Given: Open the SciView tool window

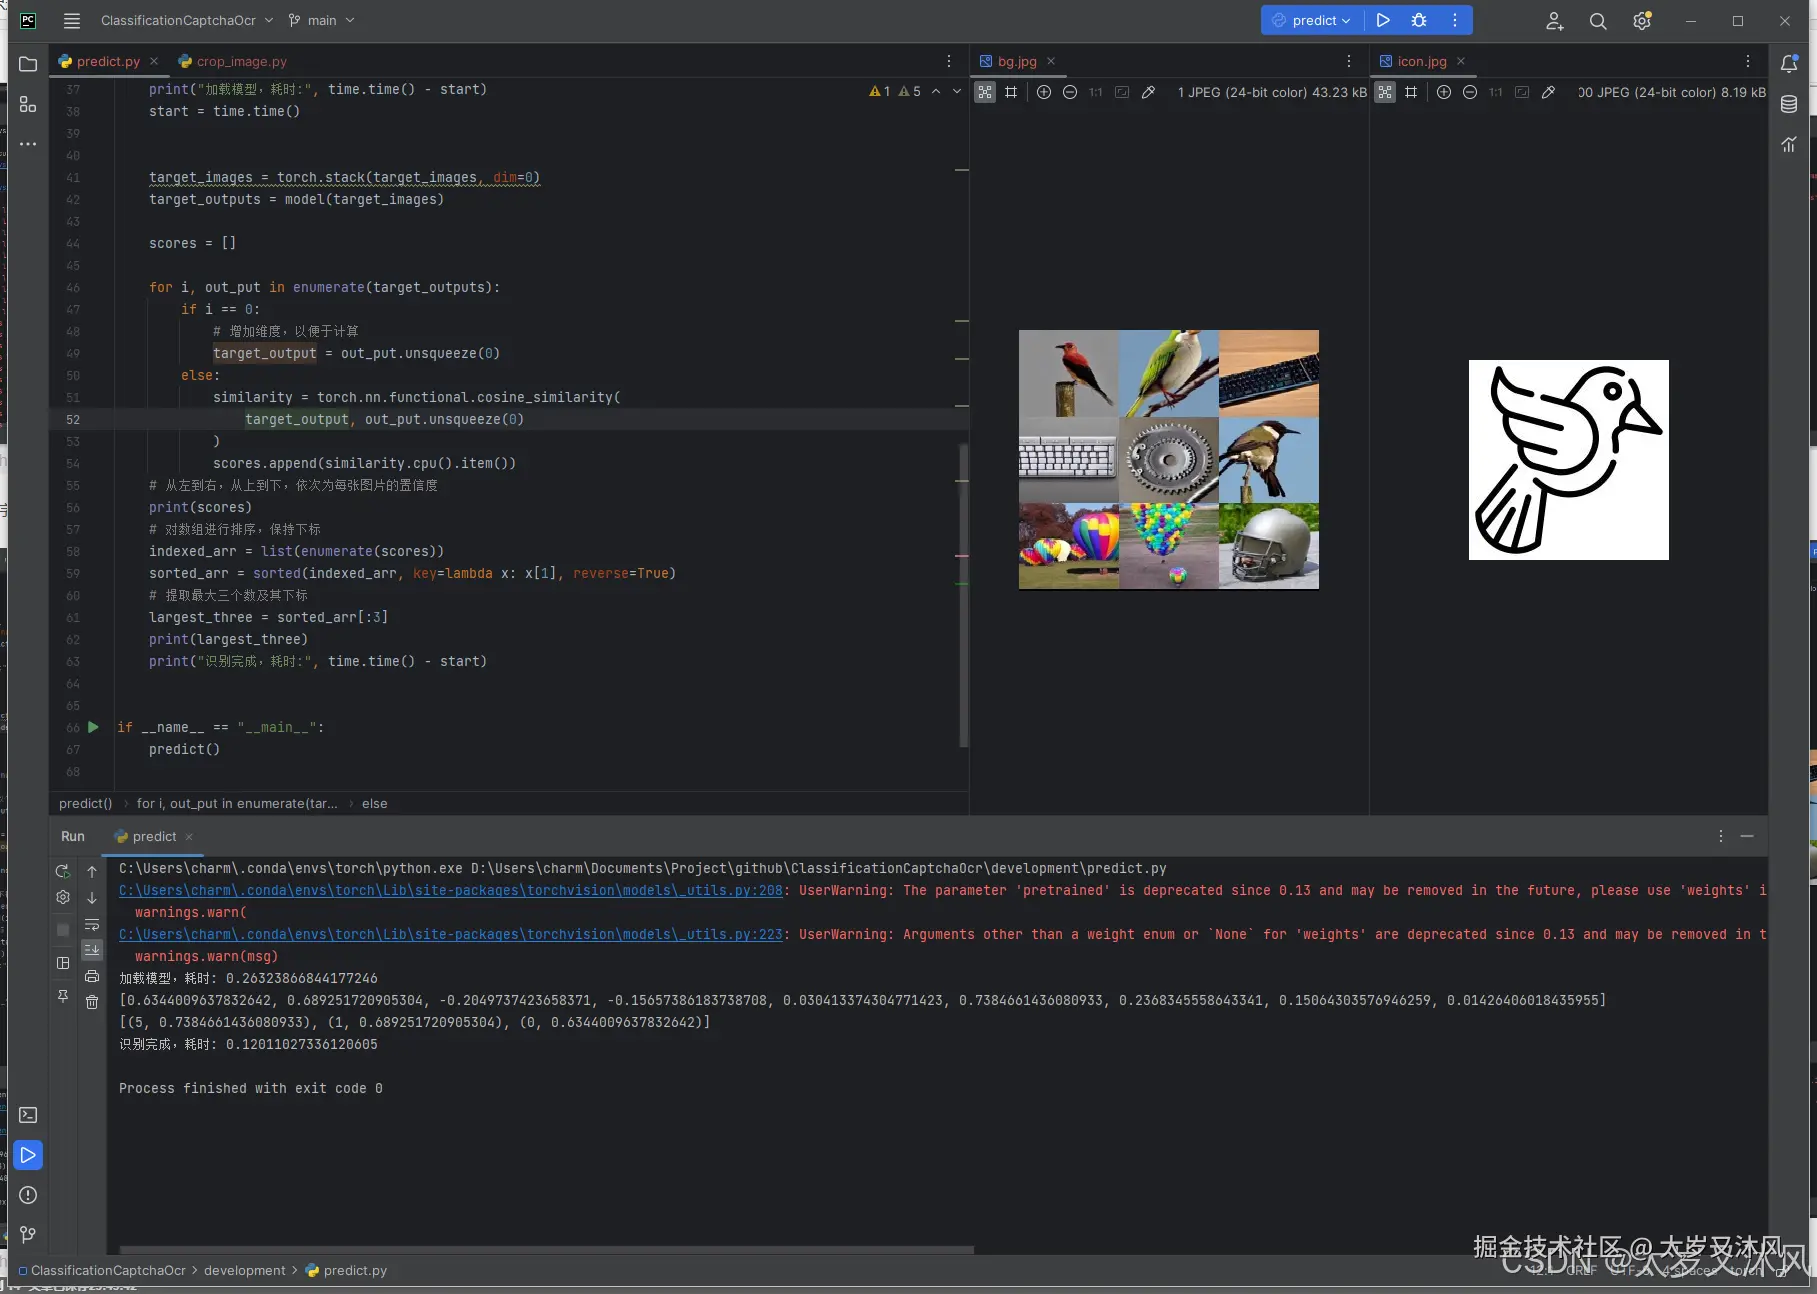Looking at the screenshot, I should click(1789, 144).
